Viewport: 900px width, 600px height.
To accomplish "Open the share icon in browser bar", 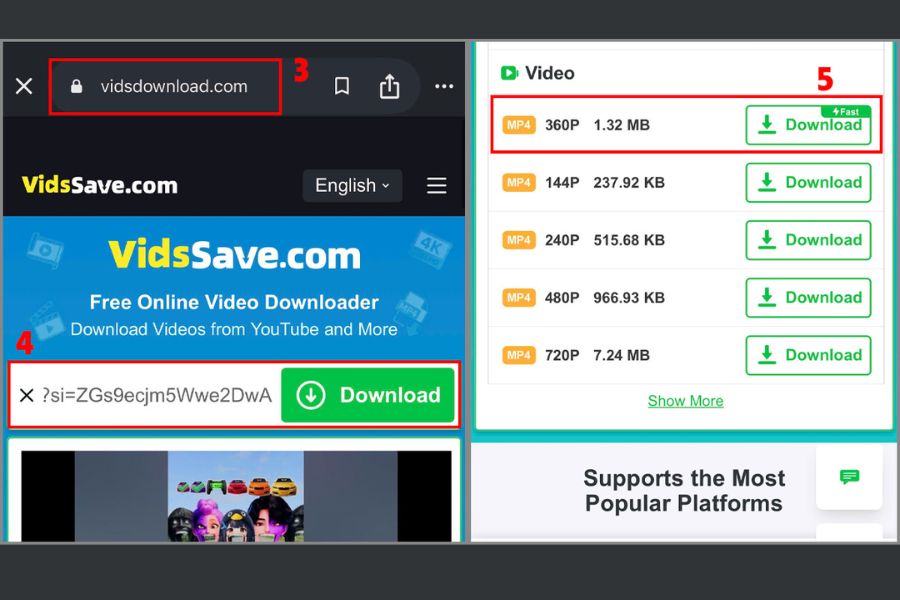I will (389, 86).
